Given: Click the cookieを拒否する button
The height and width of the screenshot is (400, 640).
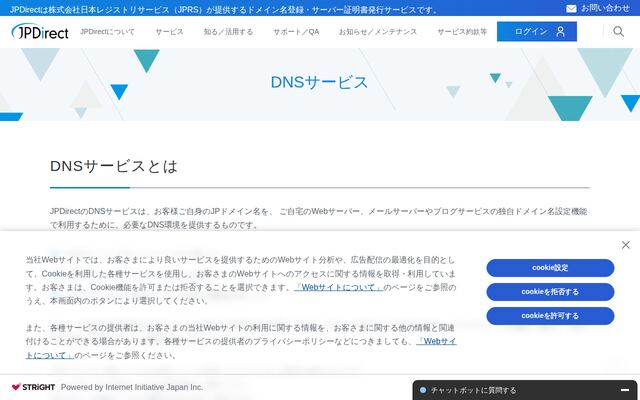Looking at the screenshot, I should point(550,292).
